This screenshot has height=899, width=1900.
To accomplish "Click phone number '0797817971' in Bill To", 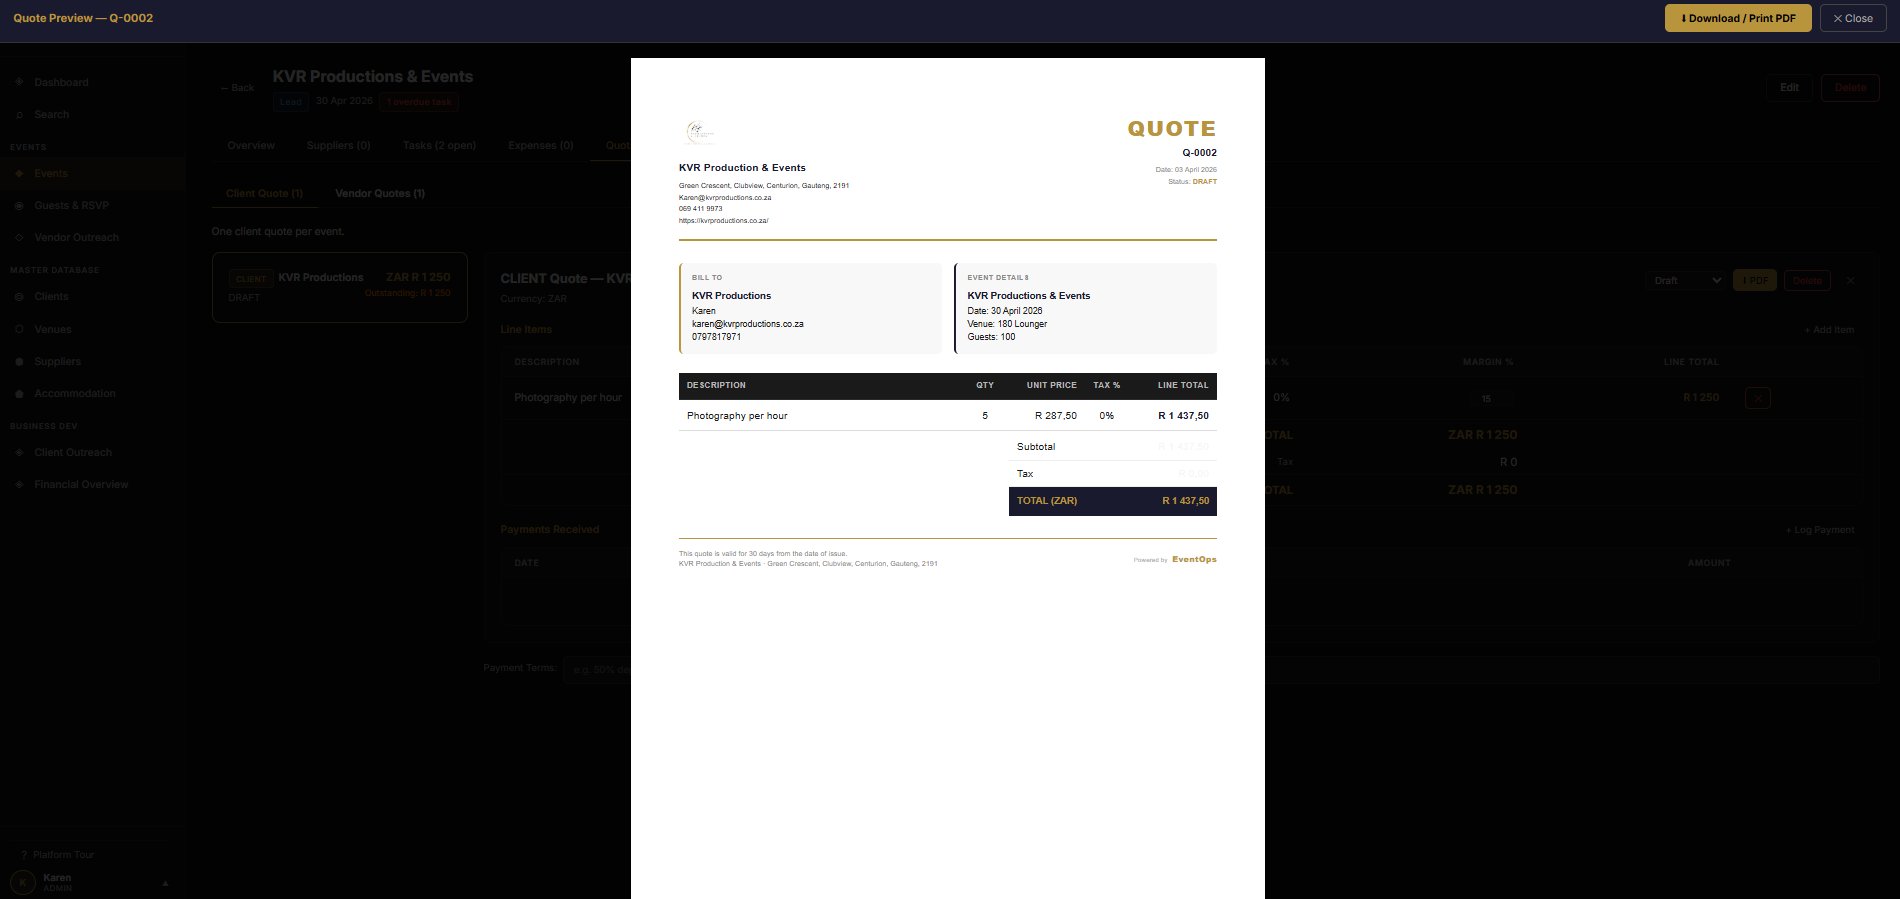I will (x=716, y=337).
